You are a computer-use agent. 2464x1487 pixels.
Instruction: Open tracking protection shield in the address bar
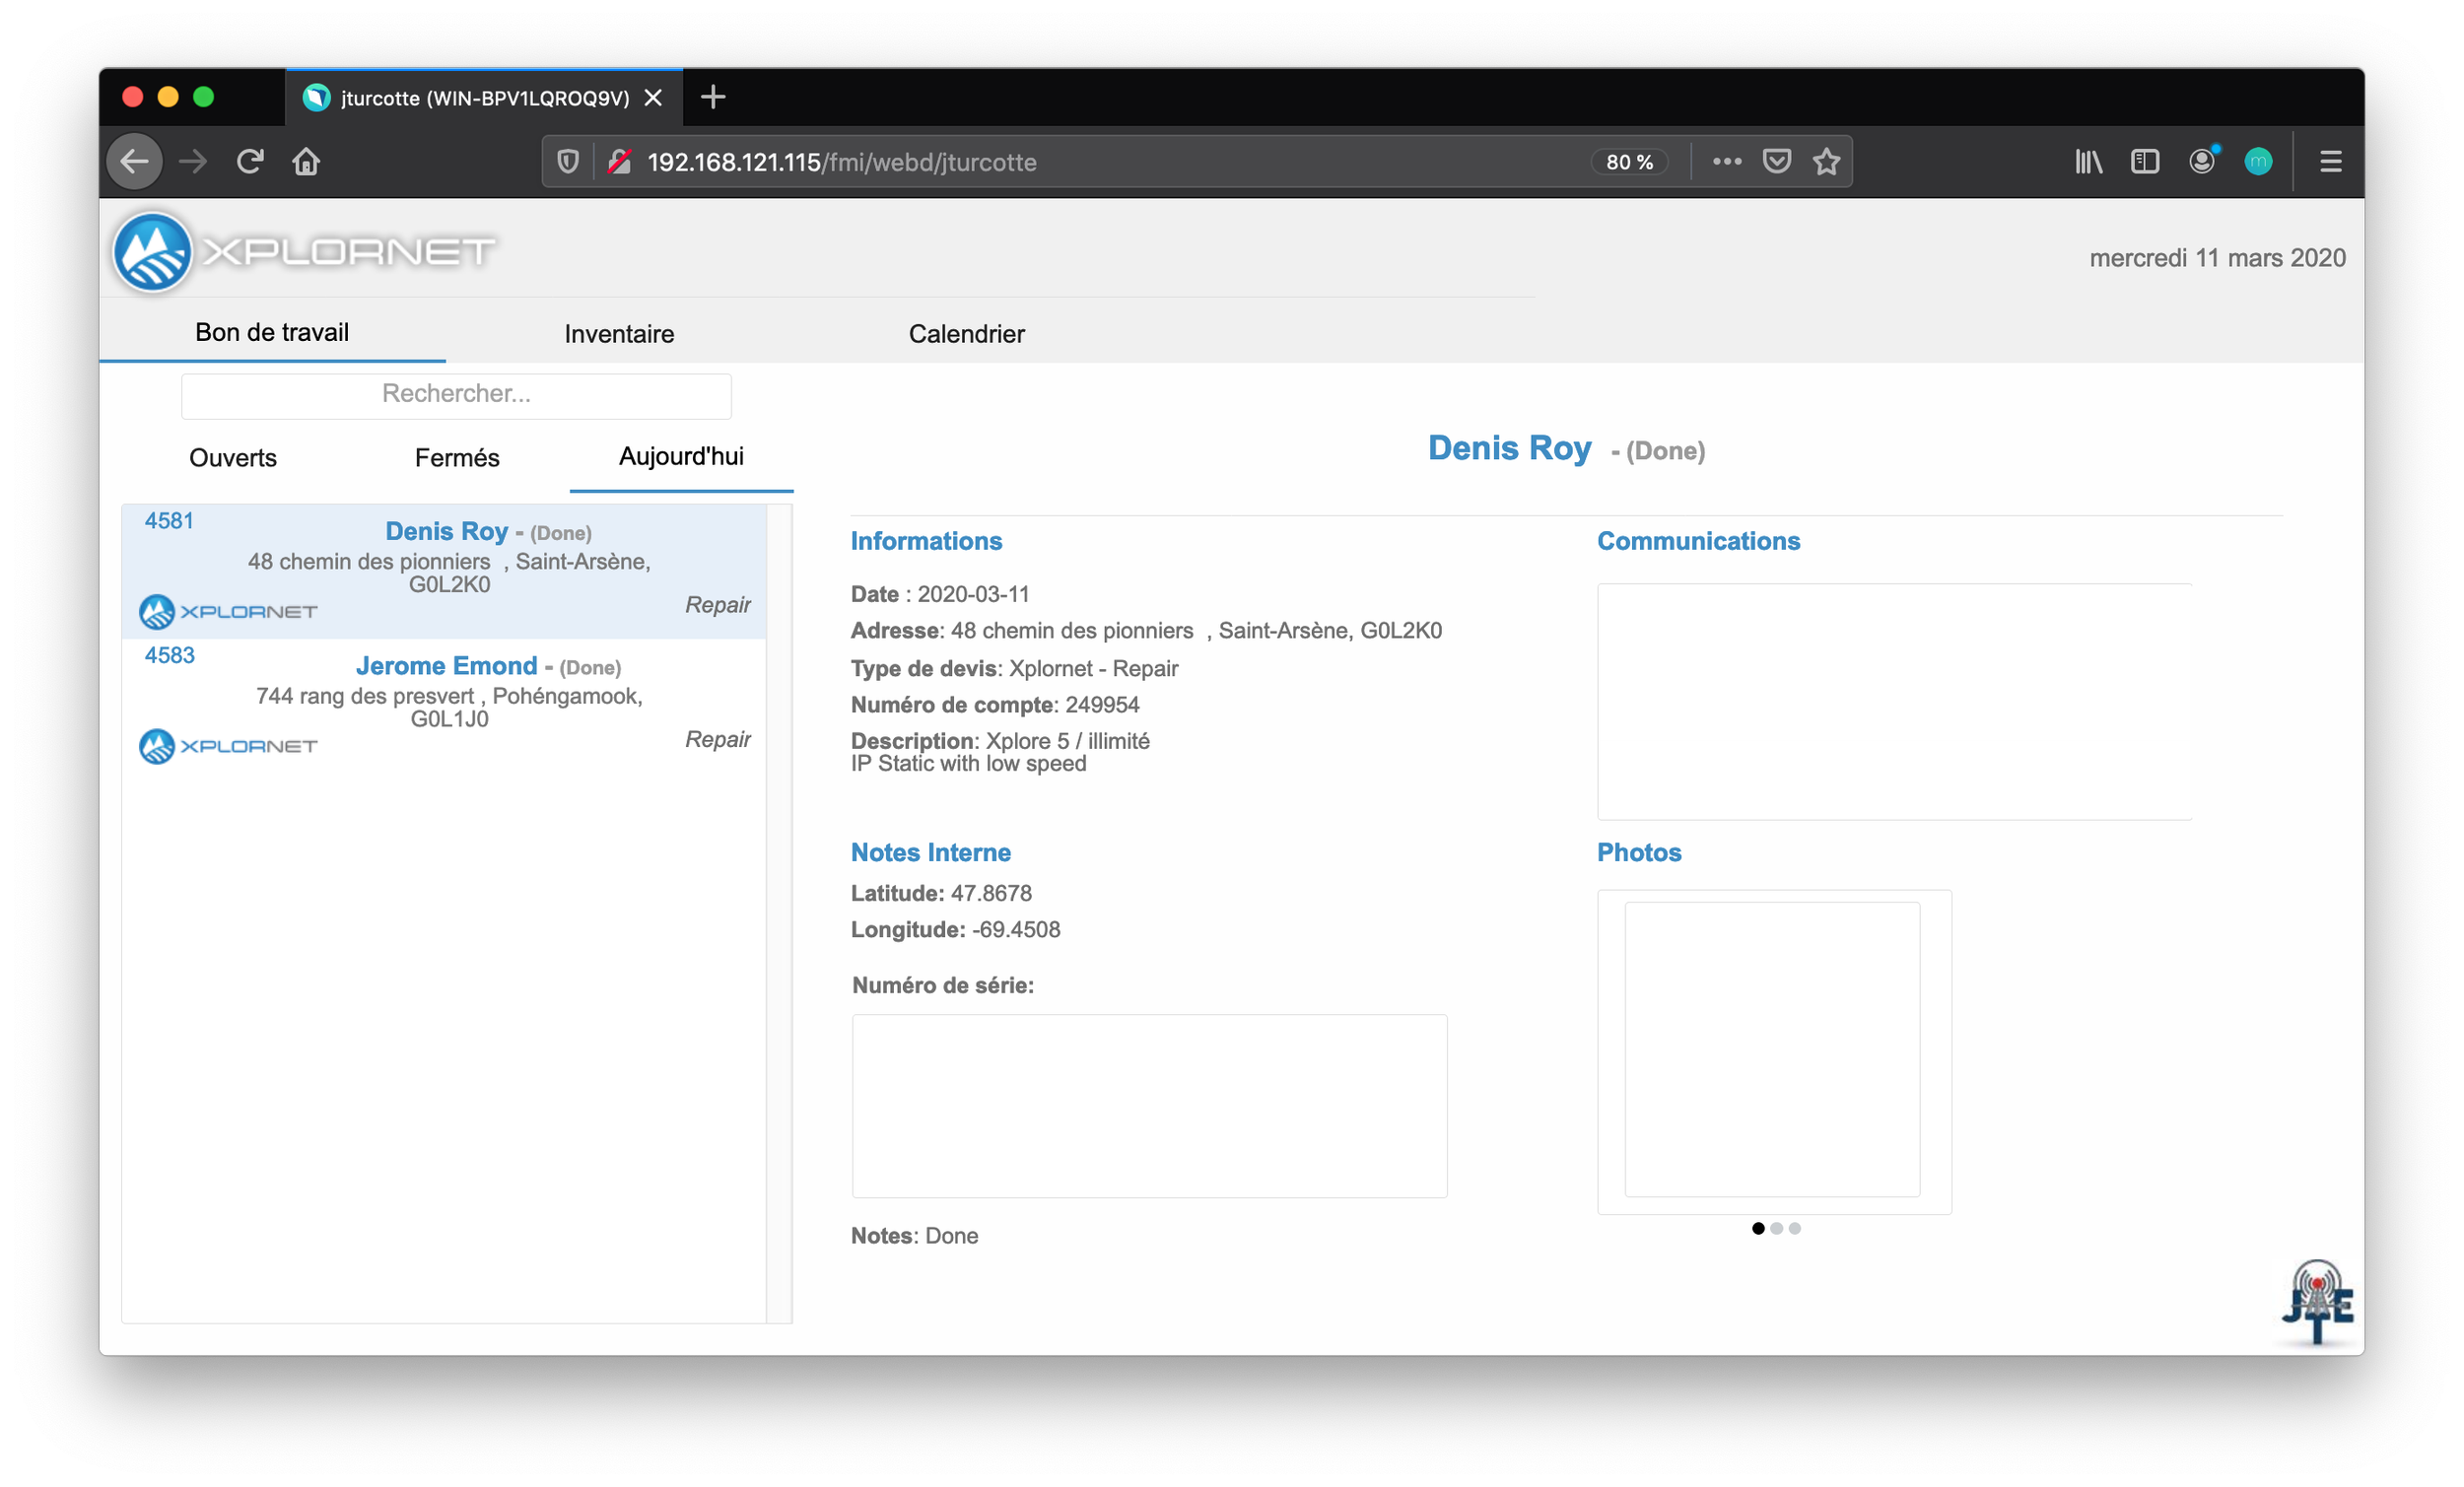(568, 161)
